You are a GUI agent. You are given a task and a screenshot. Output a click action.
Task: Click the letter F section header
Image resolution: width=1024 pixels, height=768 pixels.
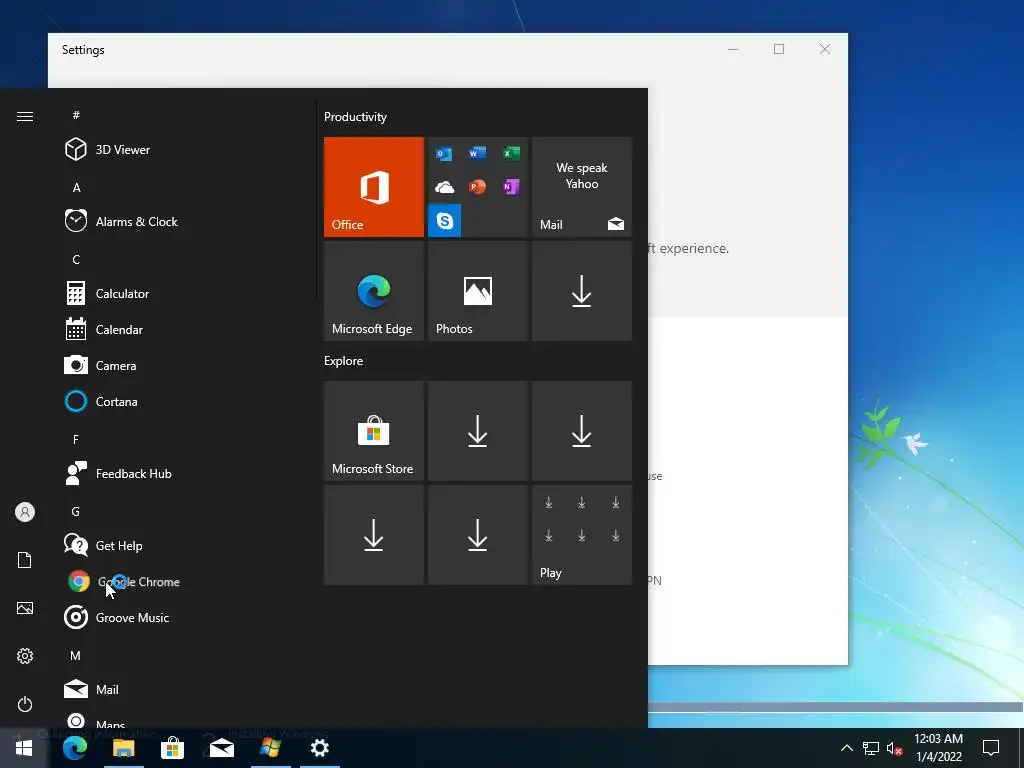click(x=76, y=440)
